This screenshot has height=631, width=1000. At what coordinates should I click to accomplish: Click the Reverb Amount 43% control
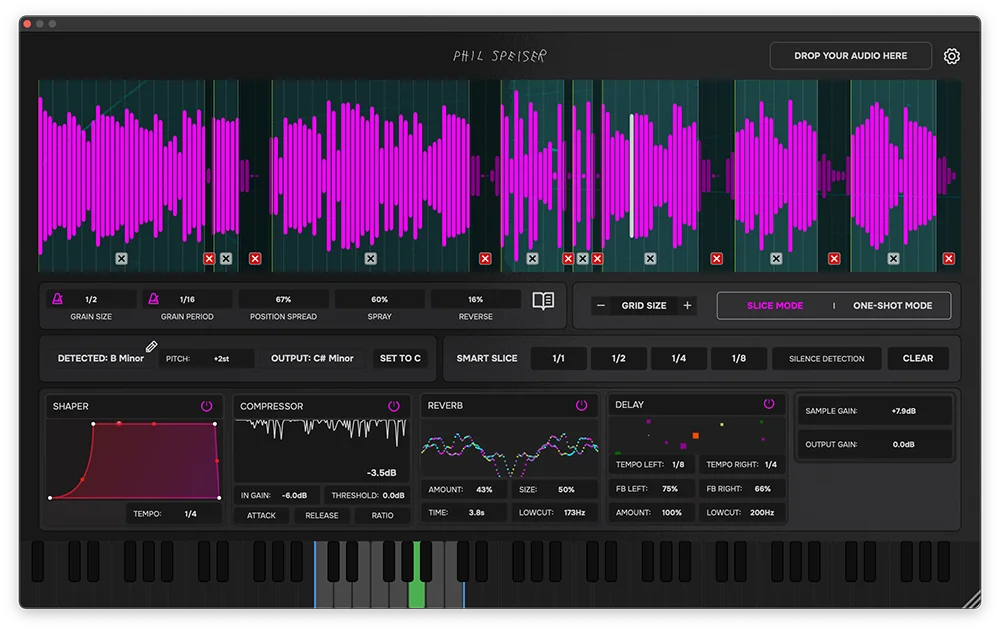click(x=484, y=490)
